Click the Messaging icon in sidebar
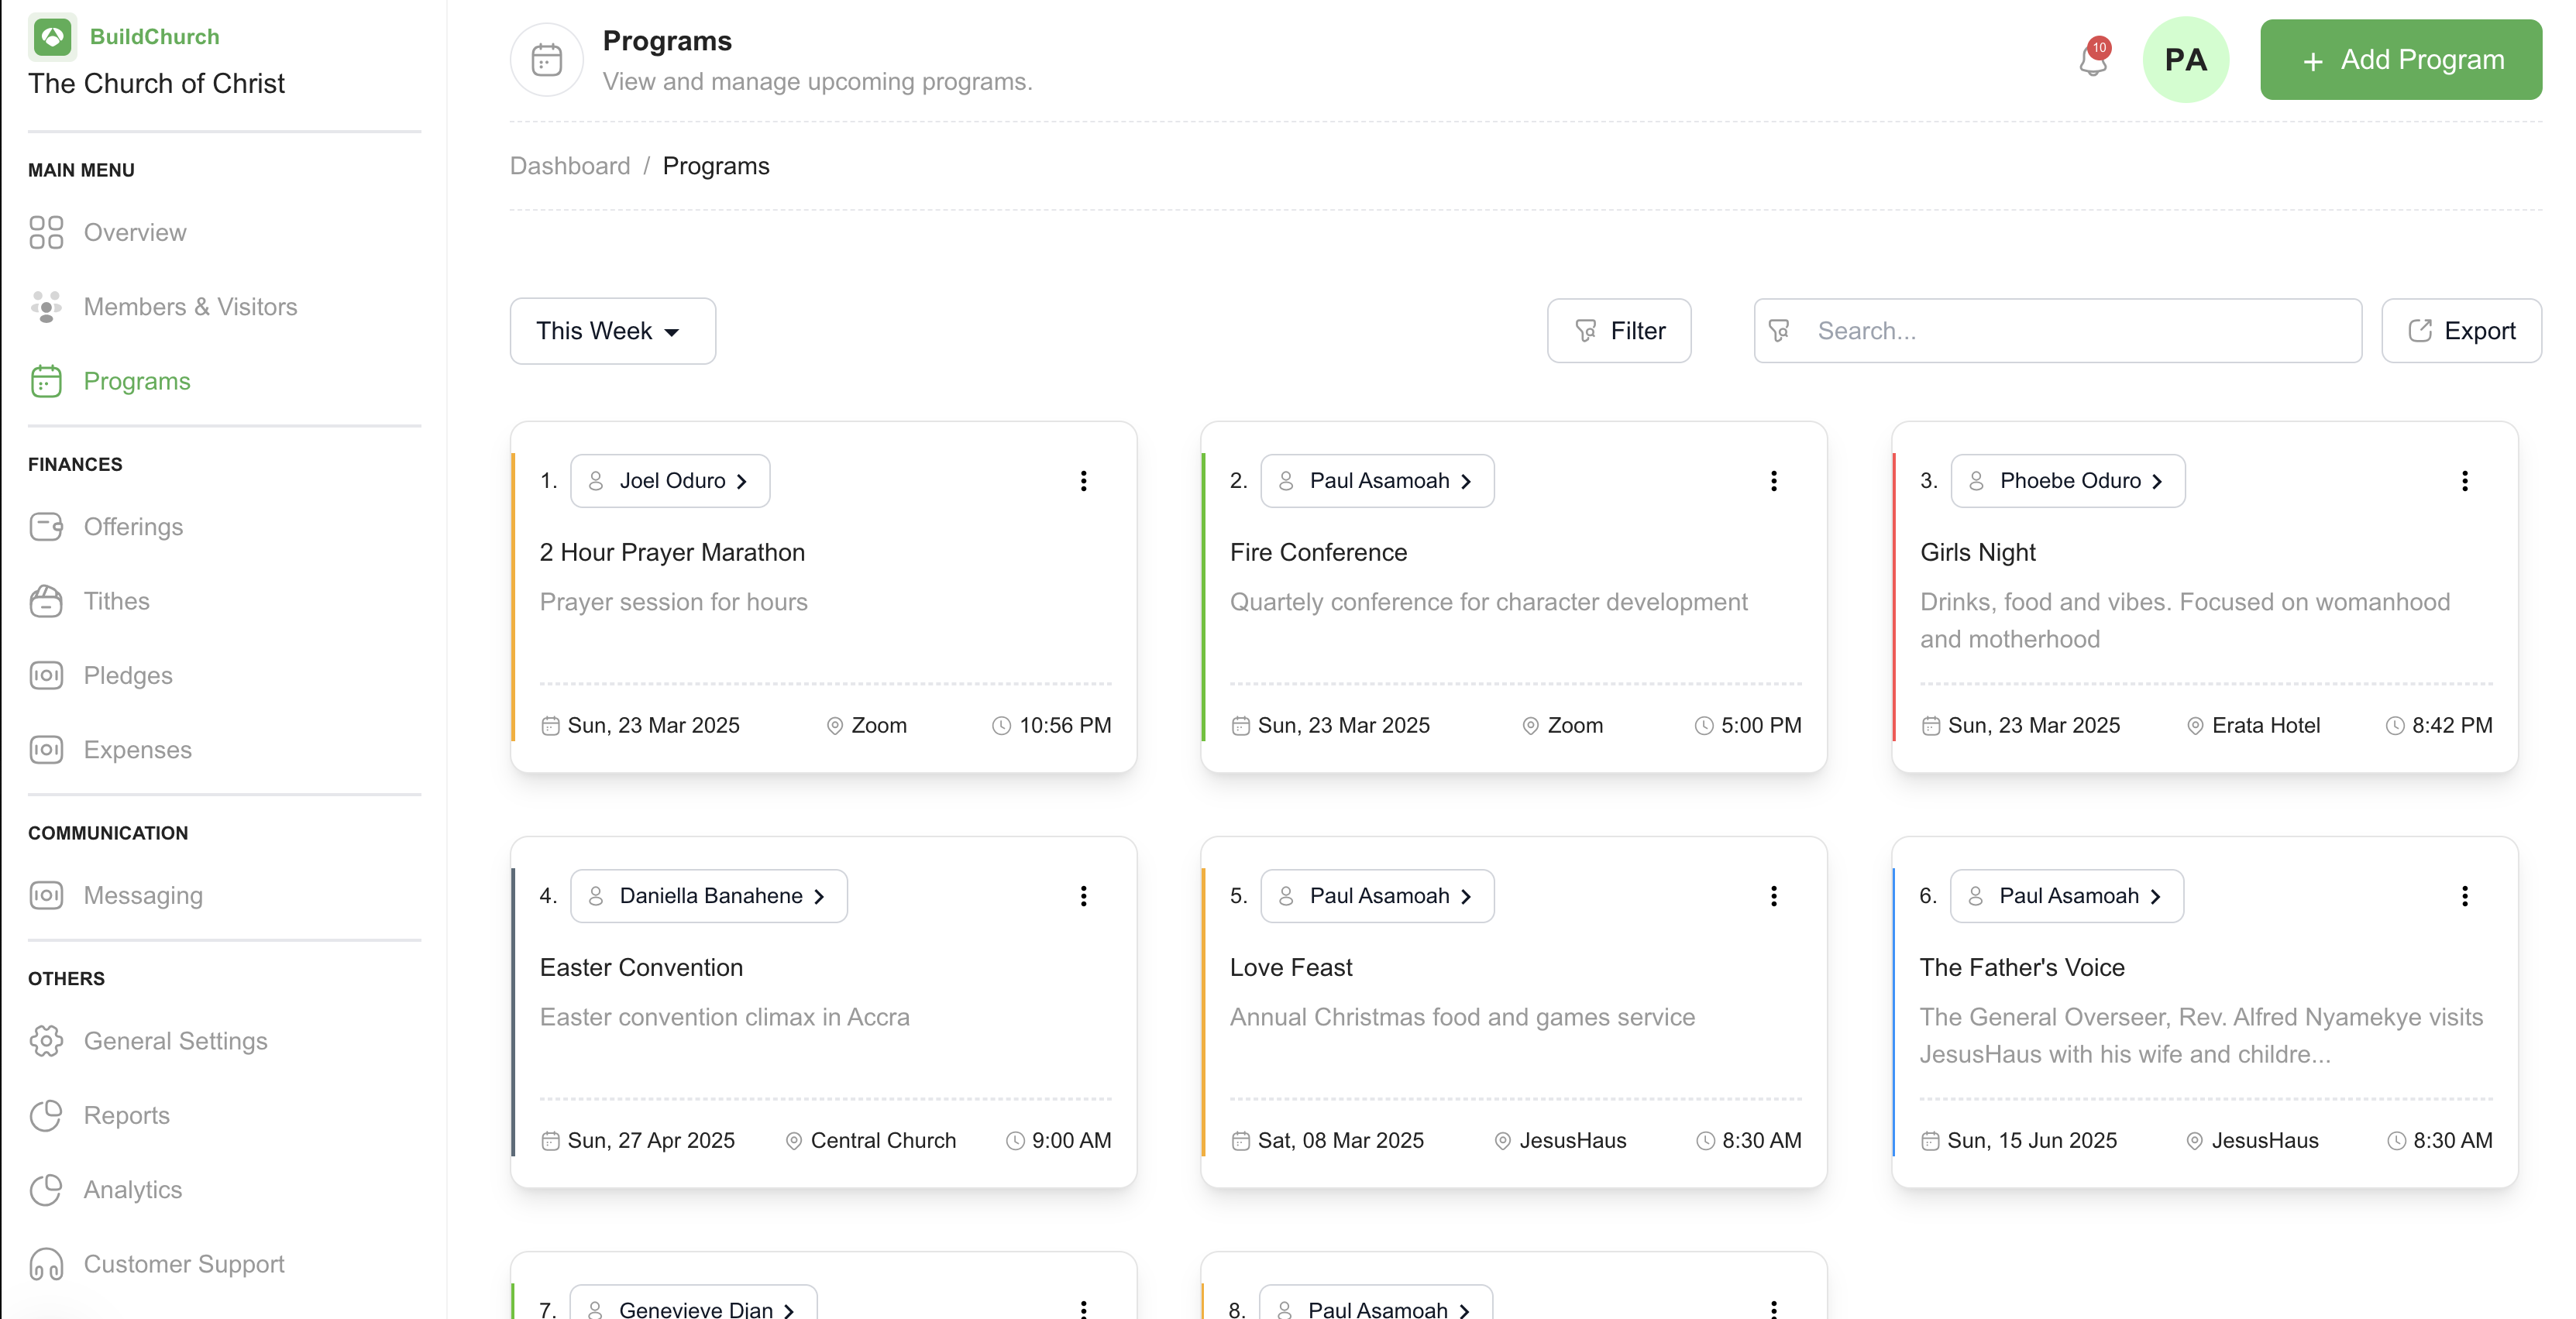This screenshot has height=1319, width=2576. [46, 895]
